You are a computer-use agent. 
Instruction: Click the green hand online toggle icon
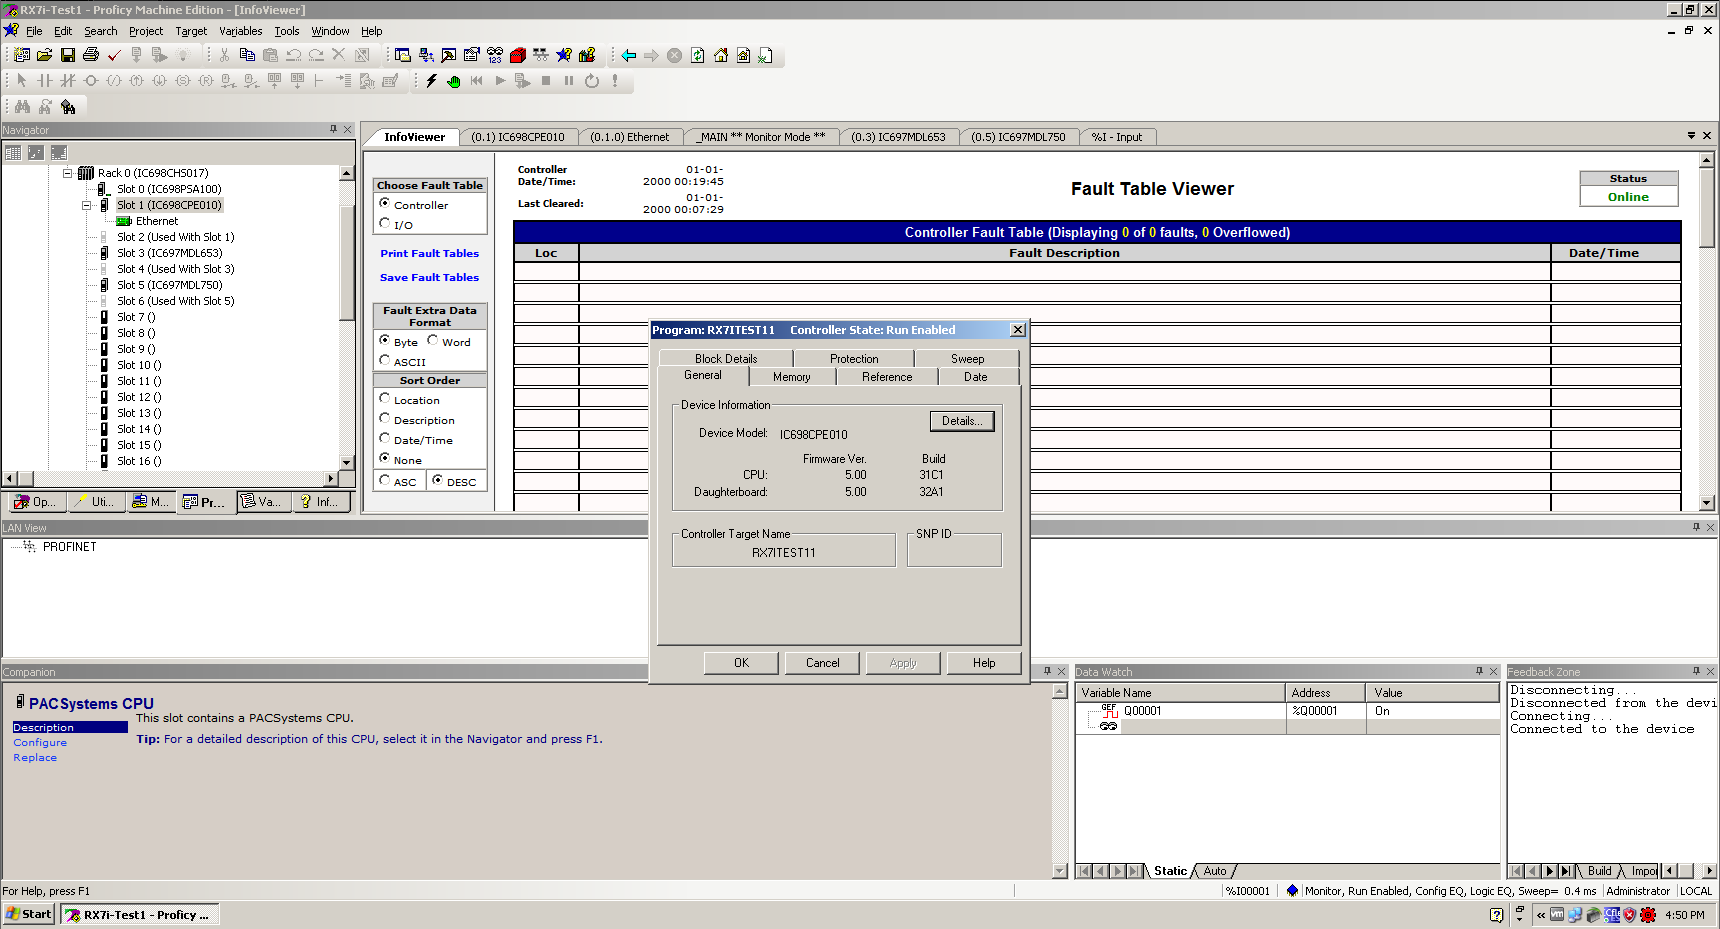point(454,81)
